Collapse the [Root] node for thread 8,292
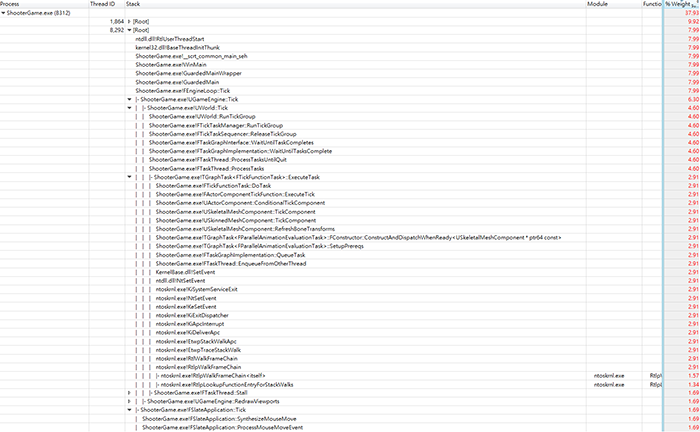The width and height of the screenshot is (700, 432). point(129,30)
